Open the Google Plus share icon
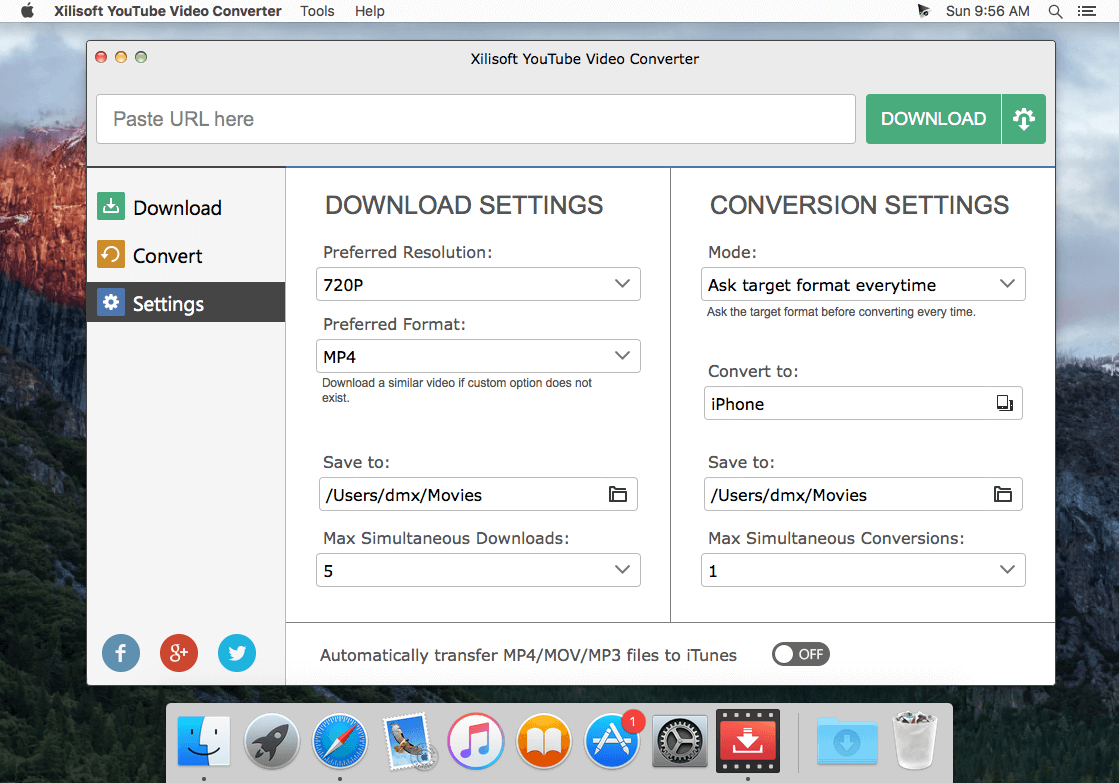1119x783 pixels. coord(178,652)
